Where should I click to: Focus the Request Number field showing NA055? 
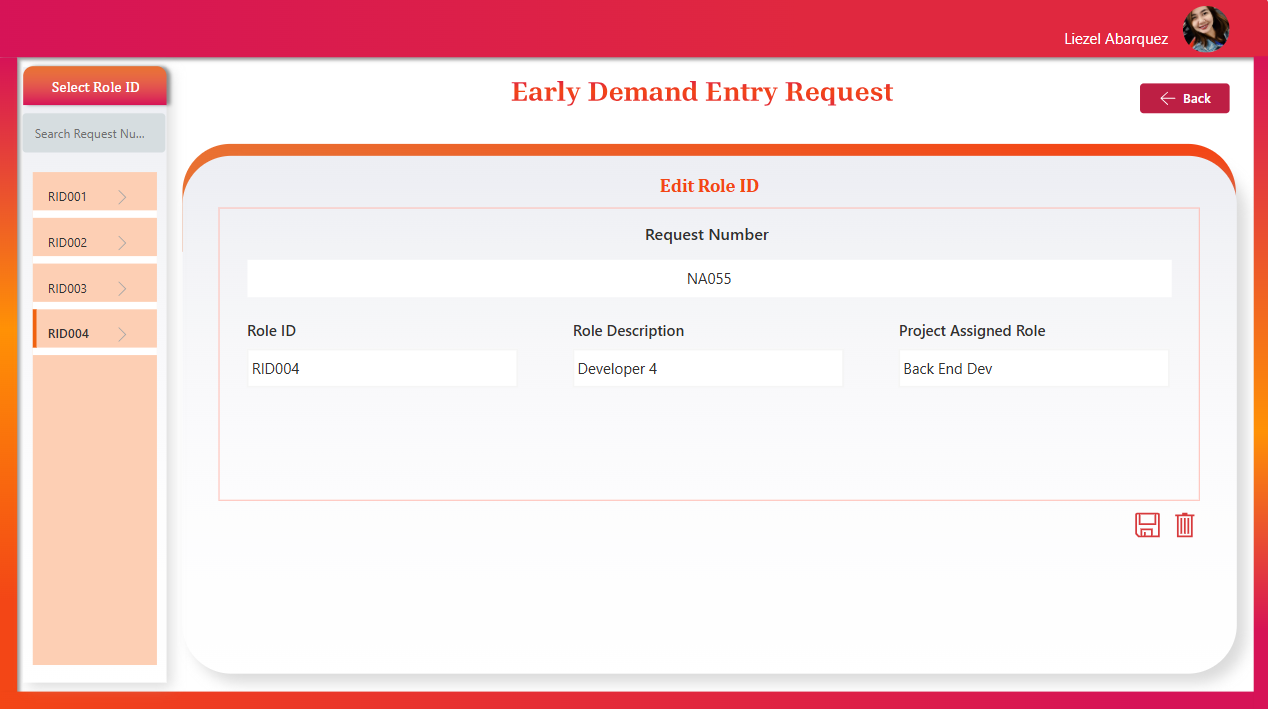[x=709, y=279]
